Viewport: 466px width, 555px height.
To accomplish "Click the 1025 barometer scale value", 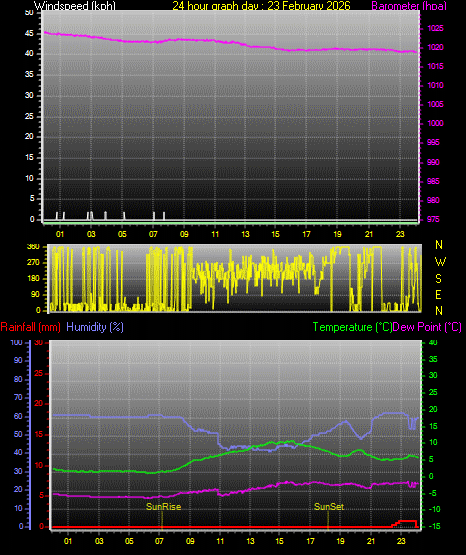I will tap(435, 28).
